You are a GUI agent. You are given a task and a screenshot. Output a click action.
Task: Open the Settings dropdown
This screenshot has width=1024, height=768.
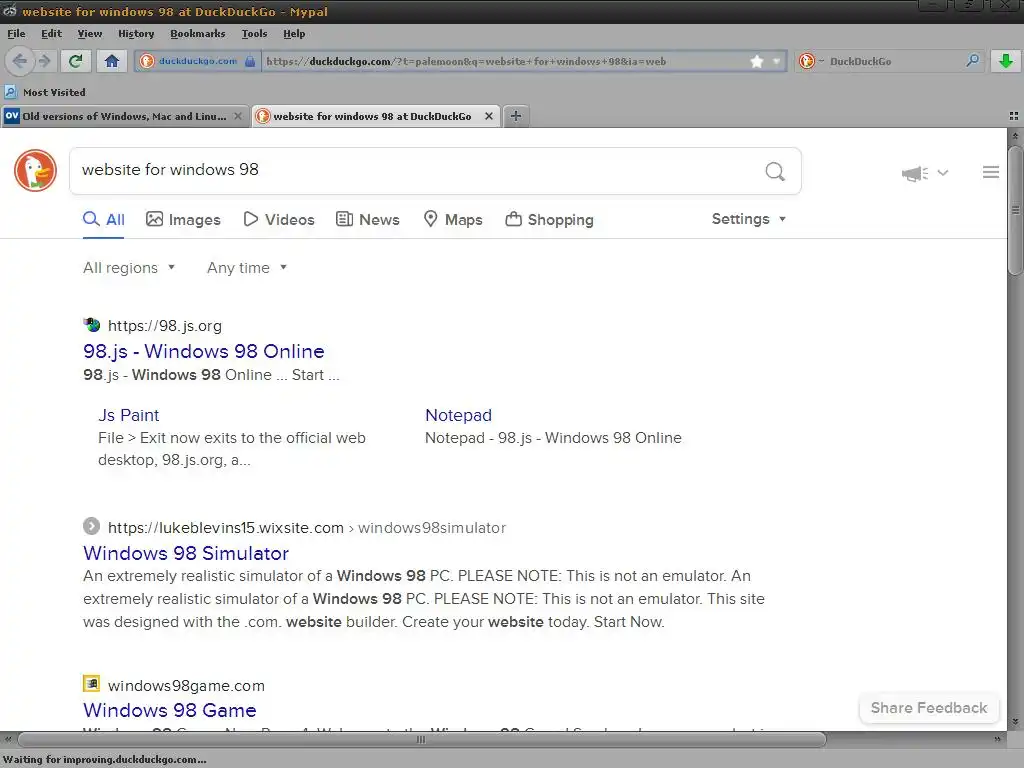748,219
